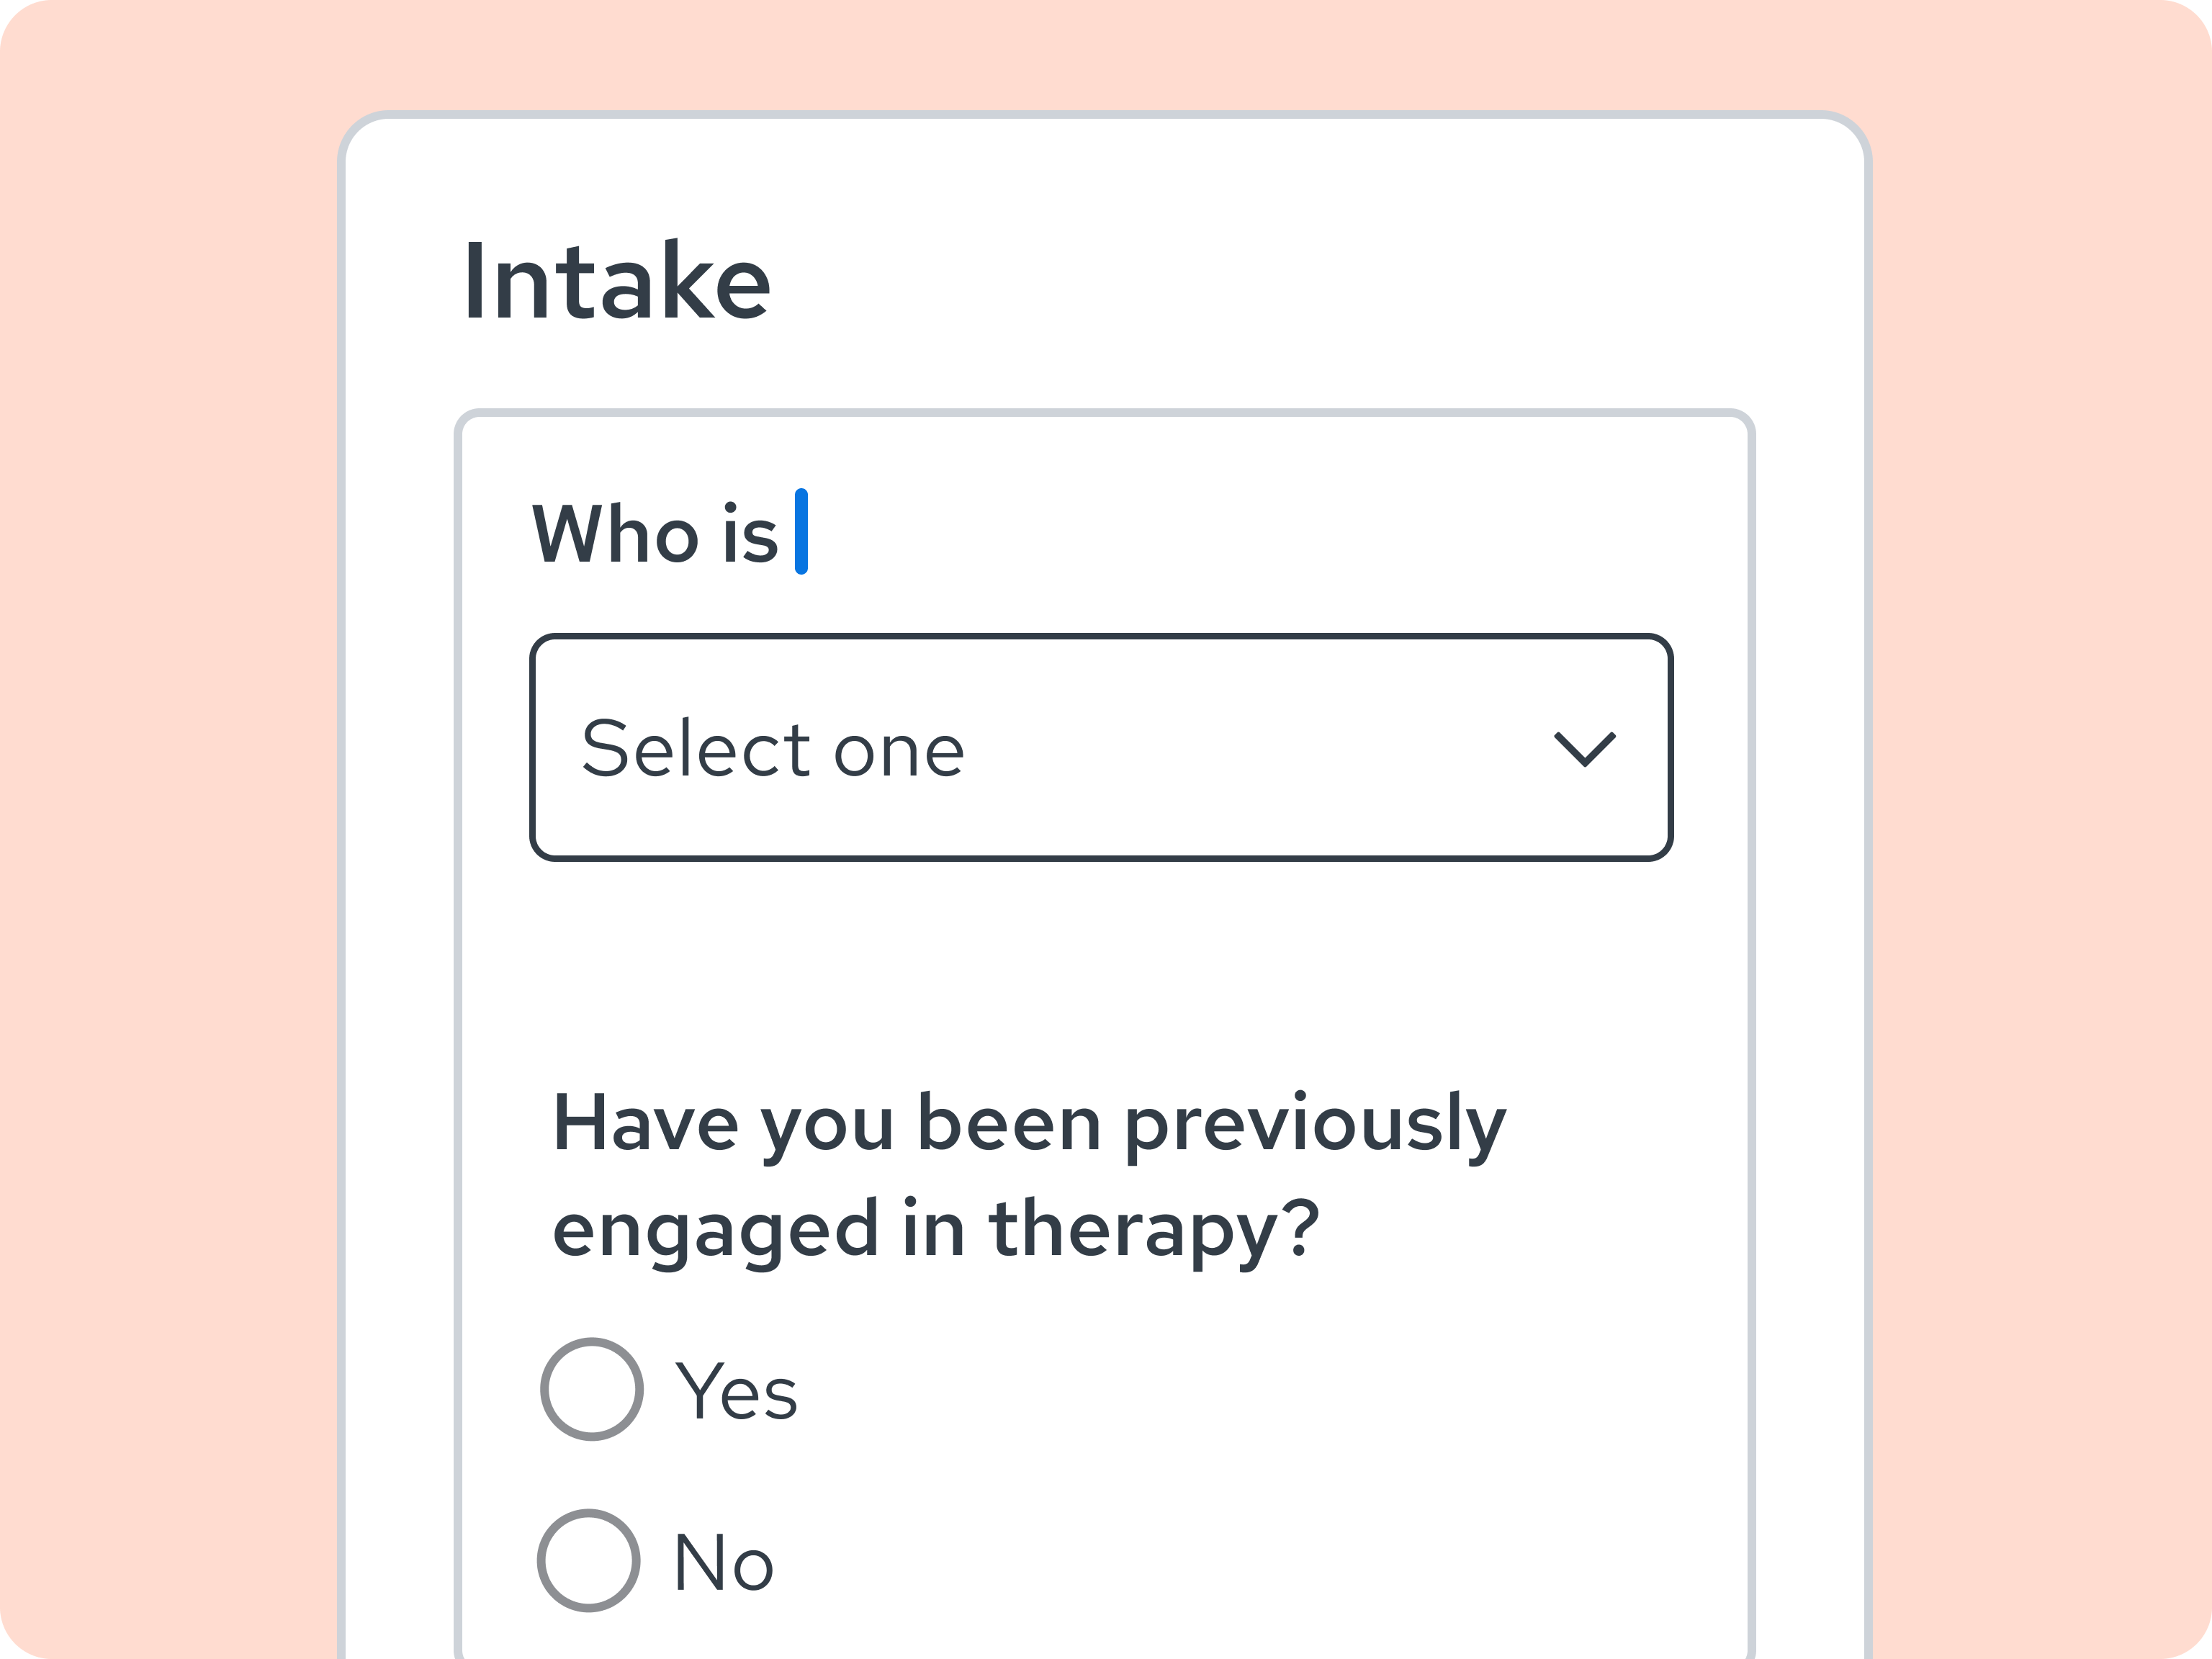Click the "Yes" option label text
Viewport: 2212px width, 1659px height.
(737, 1391)
